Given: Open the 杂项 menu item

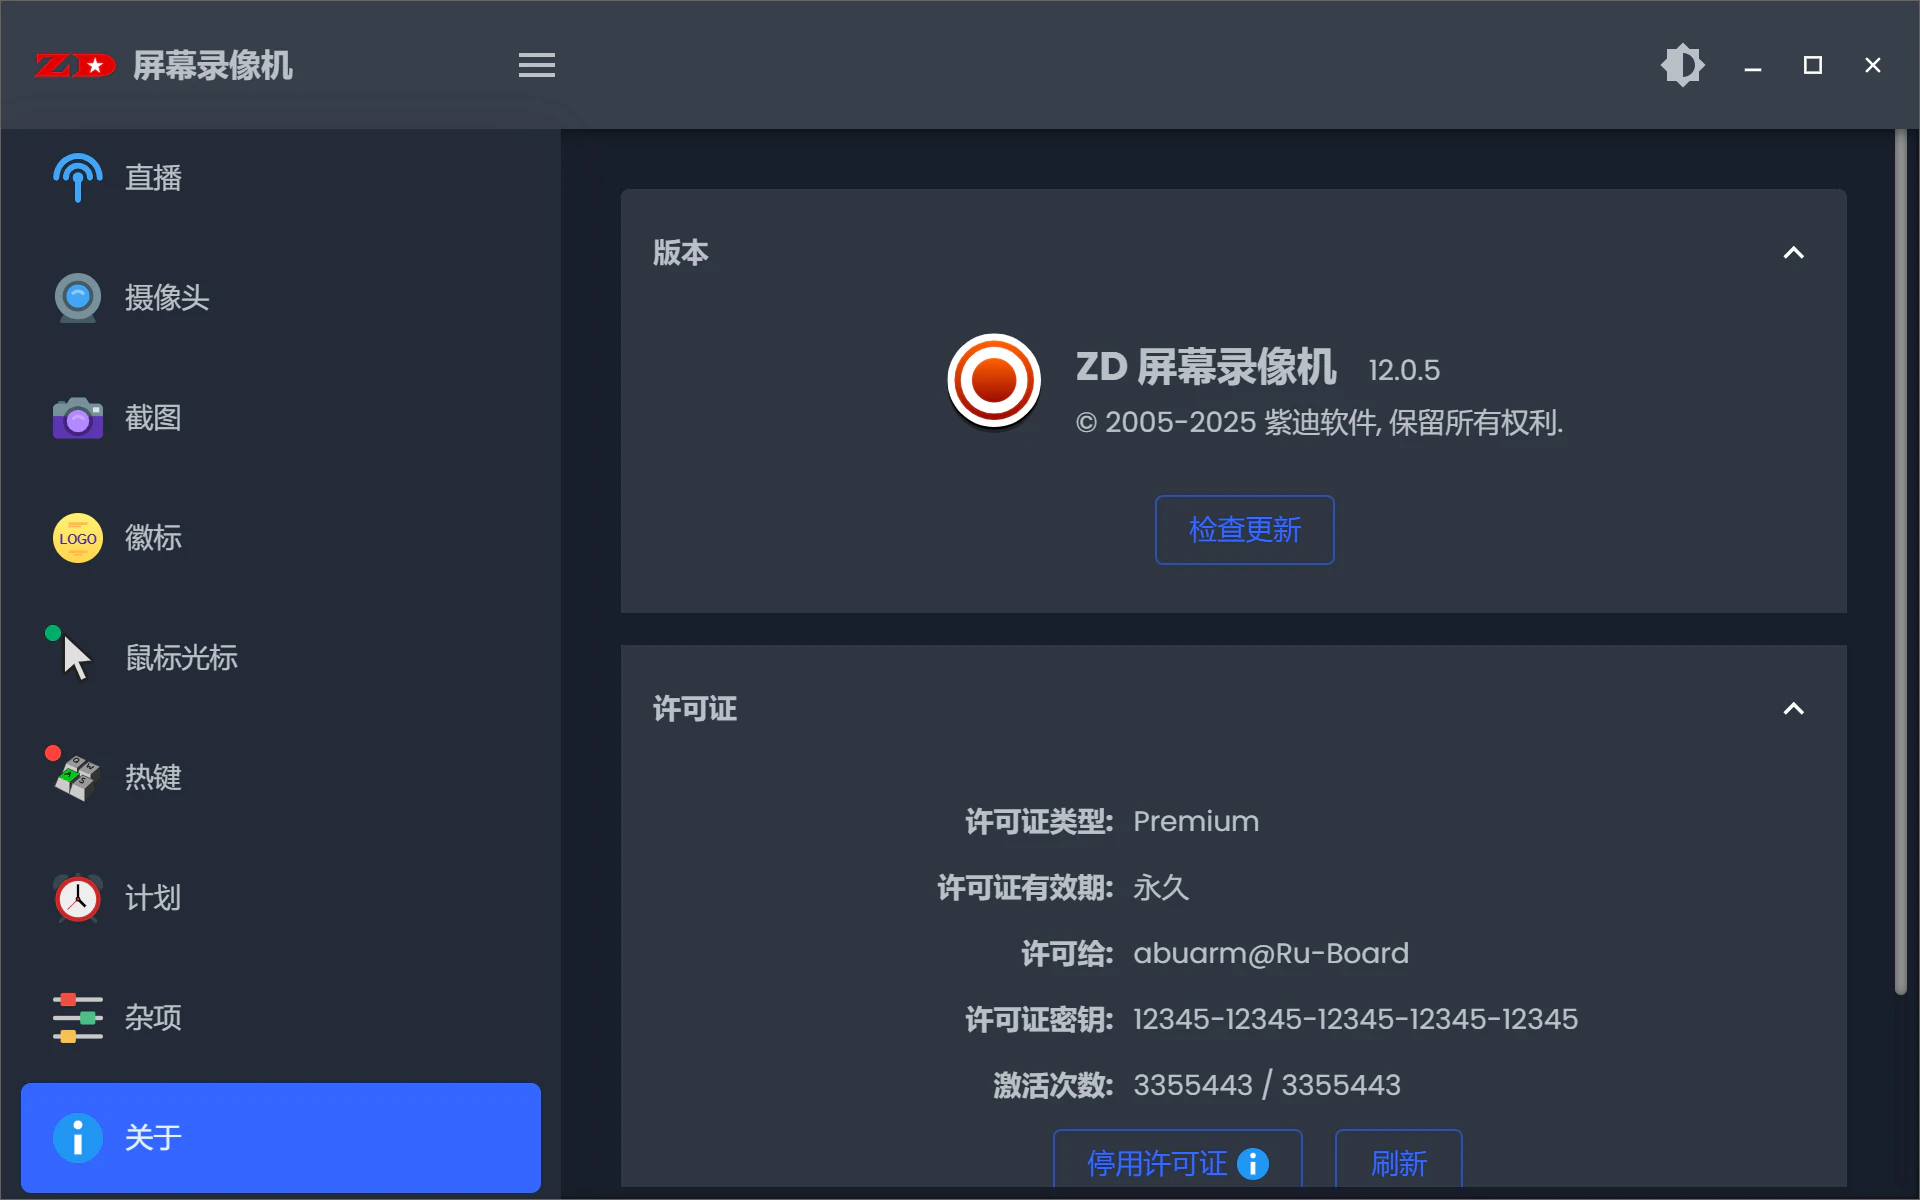Looking at the screenshot, I should click(153, 1018).
